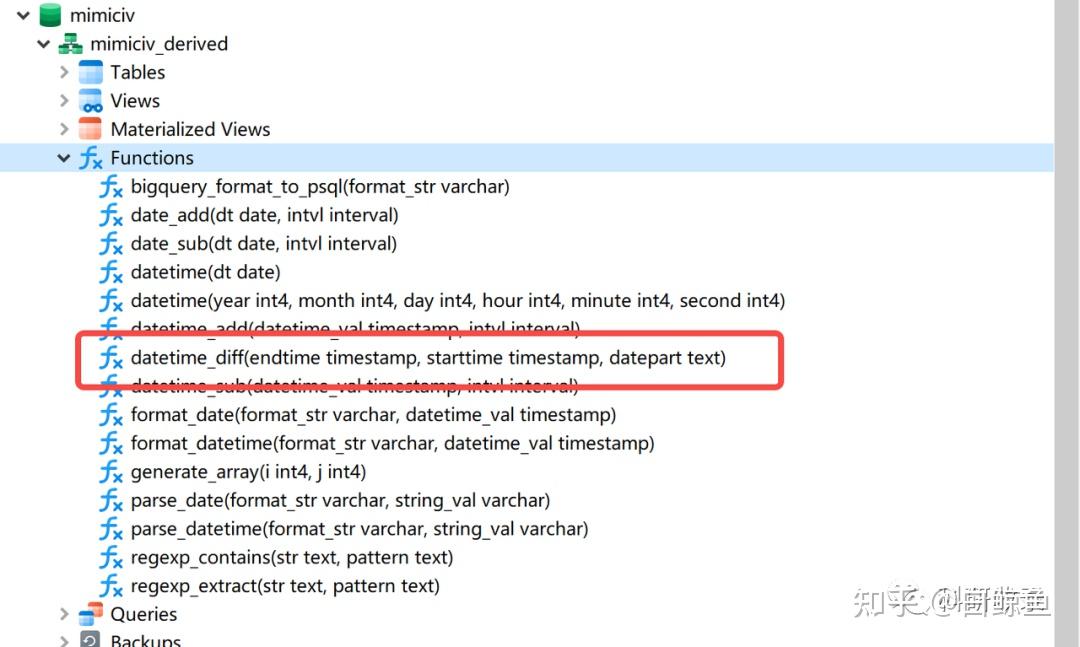Click the Functions fx icon

pos(91,158)
